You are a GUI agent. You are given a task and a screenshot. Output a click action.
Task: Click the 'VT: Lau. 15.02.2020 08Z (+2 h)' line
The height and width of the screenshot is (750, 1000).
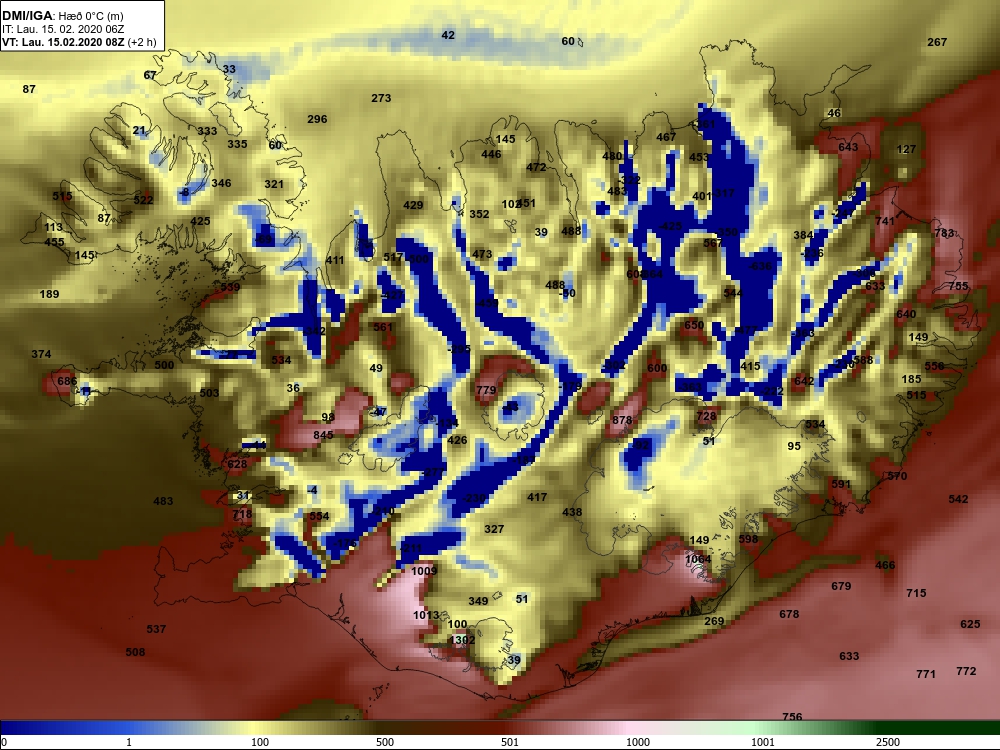point(79,43)
